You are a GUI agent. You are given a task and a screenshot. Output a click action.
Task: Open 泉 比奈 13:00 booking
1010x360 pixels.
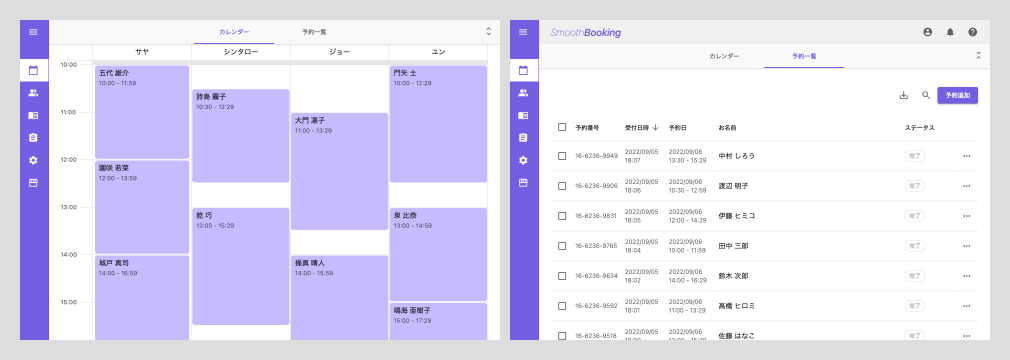tap(438, 254)
